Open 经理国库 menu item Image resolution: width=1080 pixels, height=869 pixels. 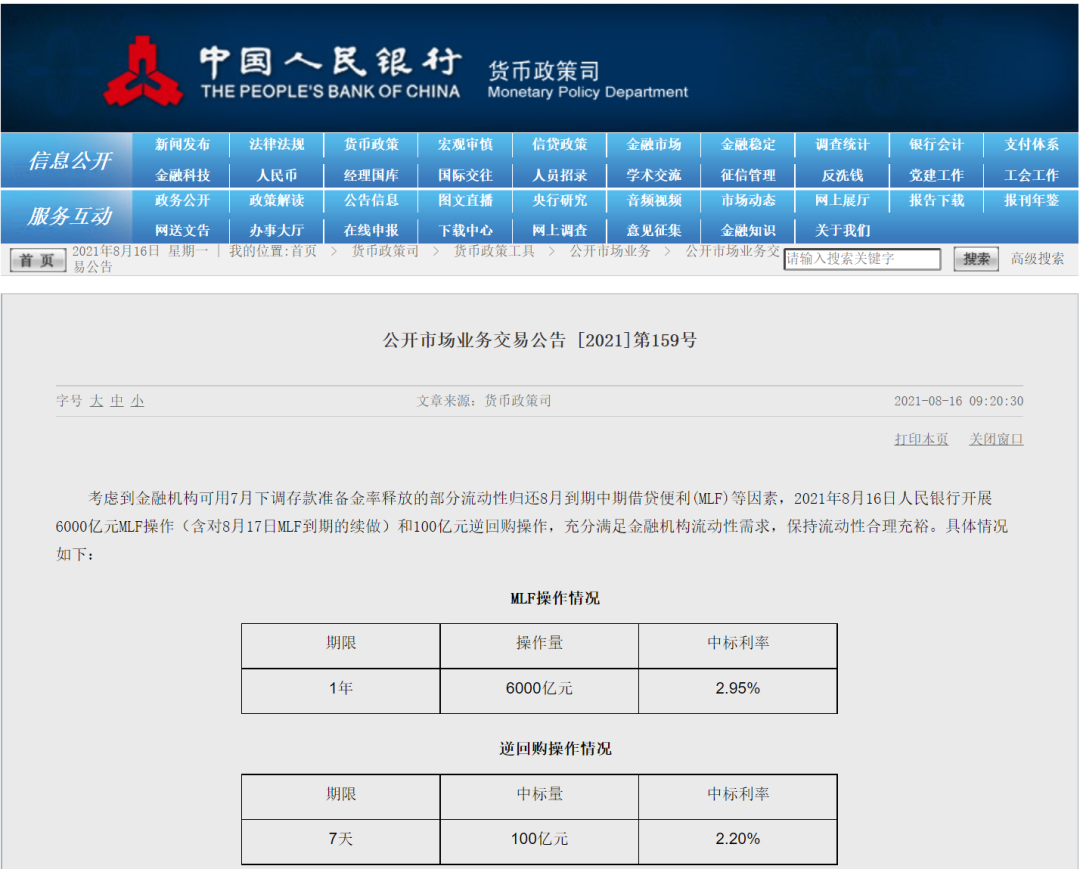[371, 176]
